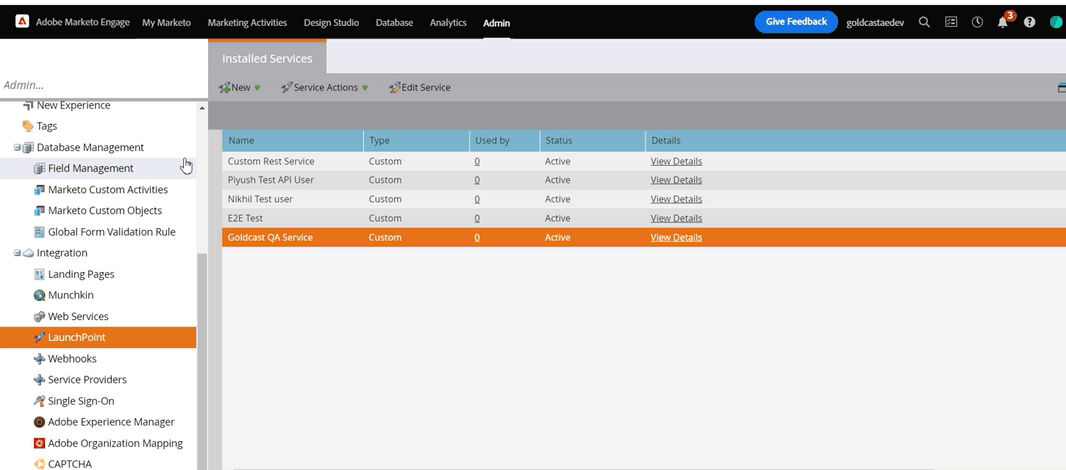Click the Web Services icon

tap(39, 316)
